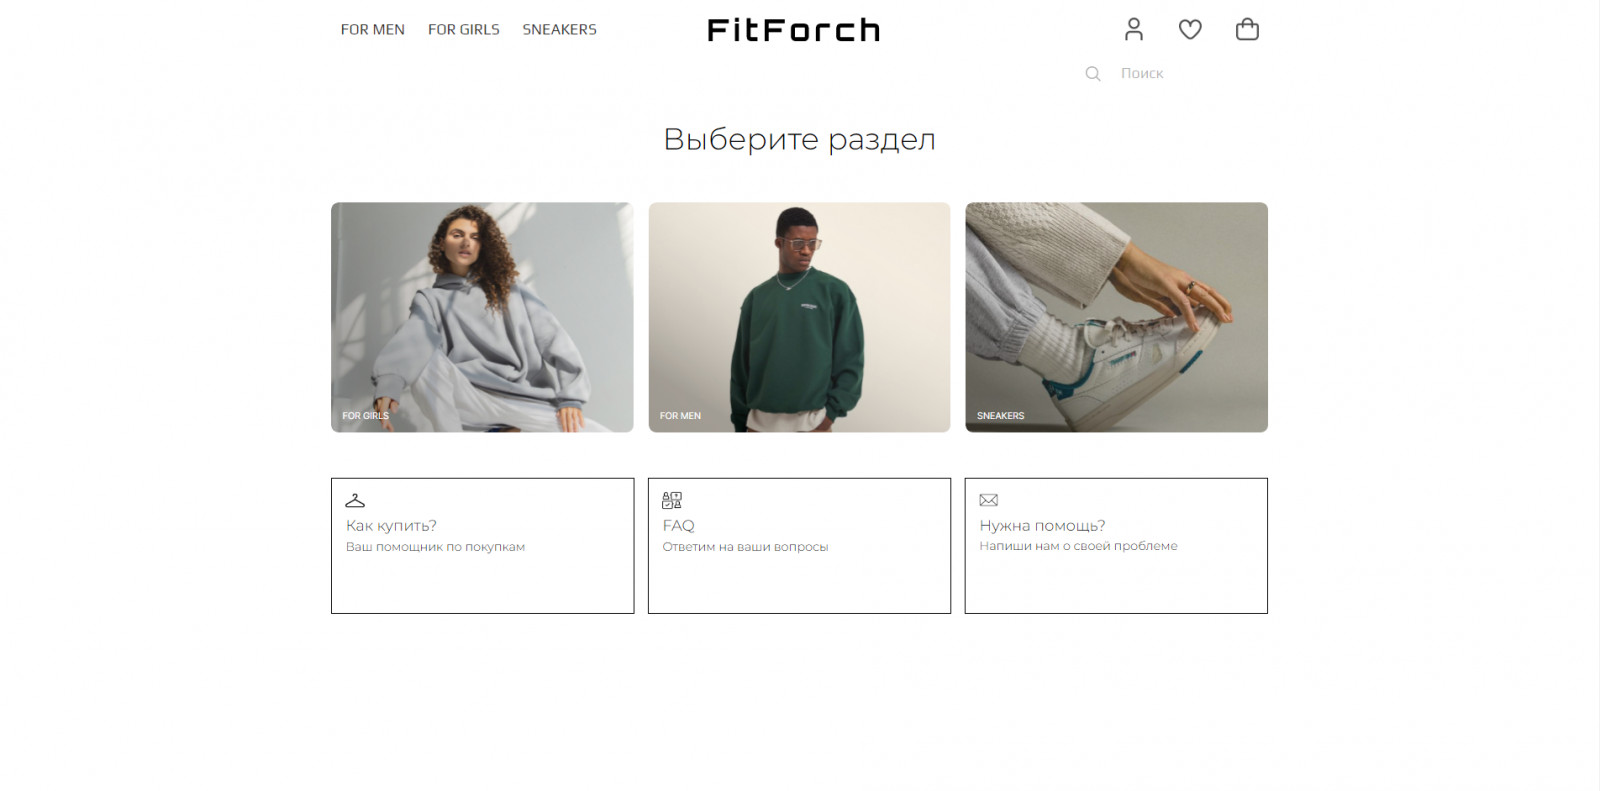Open the FAQ heading link
This screenshot has height=791, width=1600.
(678, 526)
